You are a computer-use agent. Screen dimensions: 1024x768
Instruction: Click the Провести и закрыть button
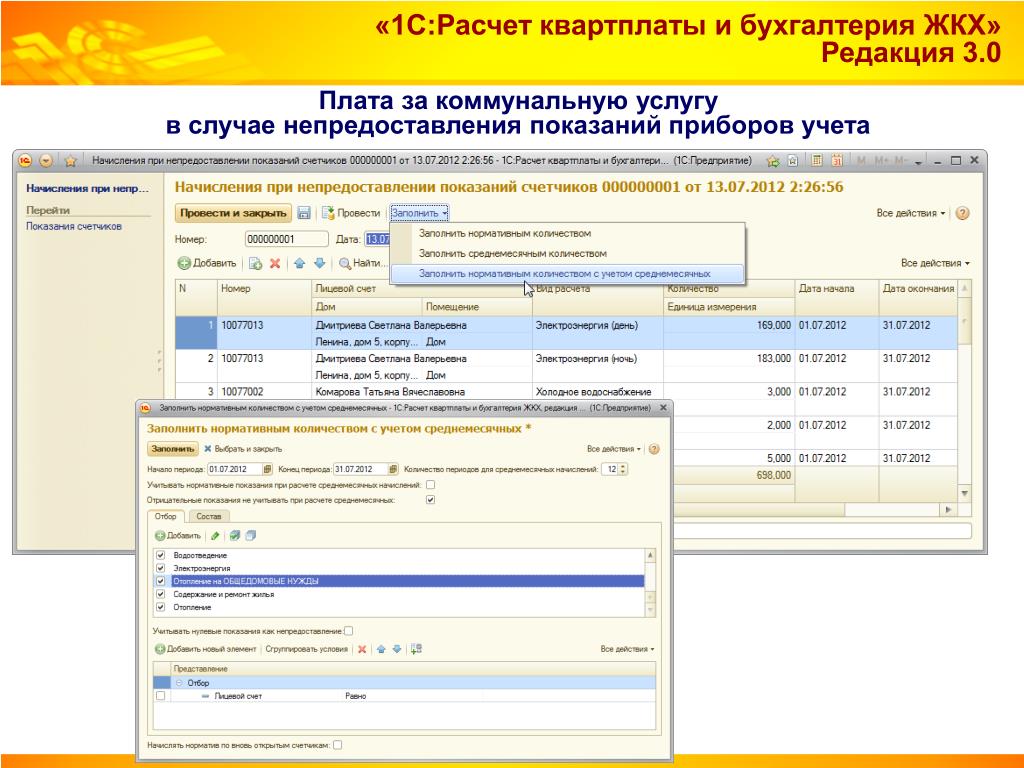coord(233,213)
